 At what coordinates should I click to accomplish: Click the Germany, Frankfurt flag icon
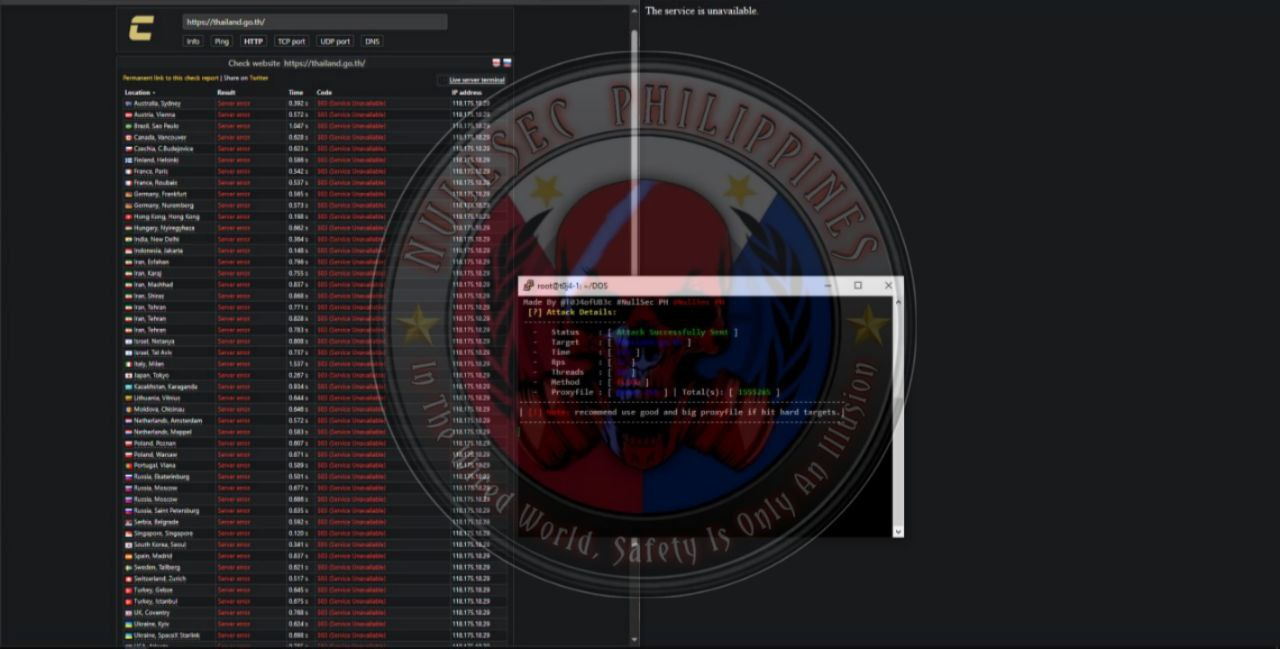pyautogui.click(x=128, y=194)
